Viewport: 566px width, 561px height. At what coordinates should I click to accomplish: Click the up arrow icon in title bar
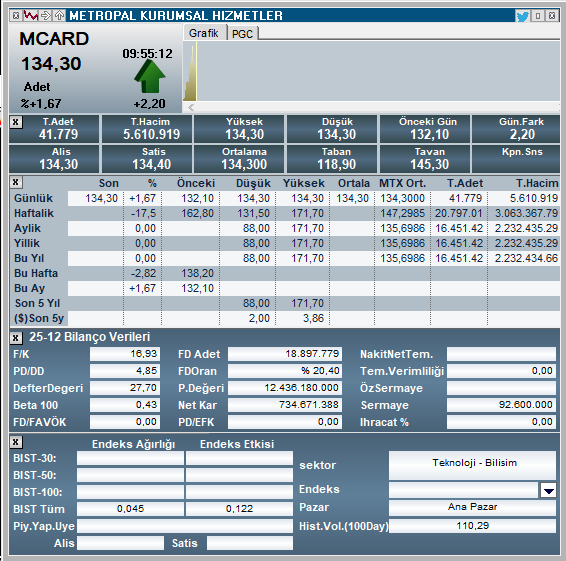(x=59, y=16)
